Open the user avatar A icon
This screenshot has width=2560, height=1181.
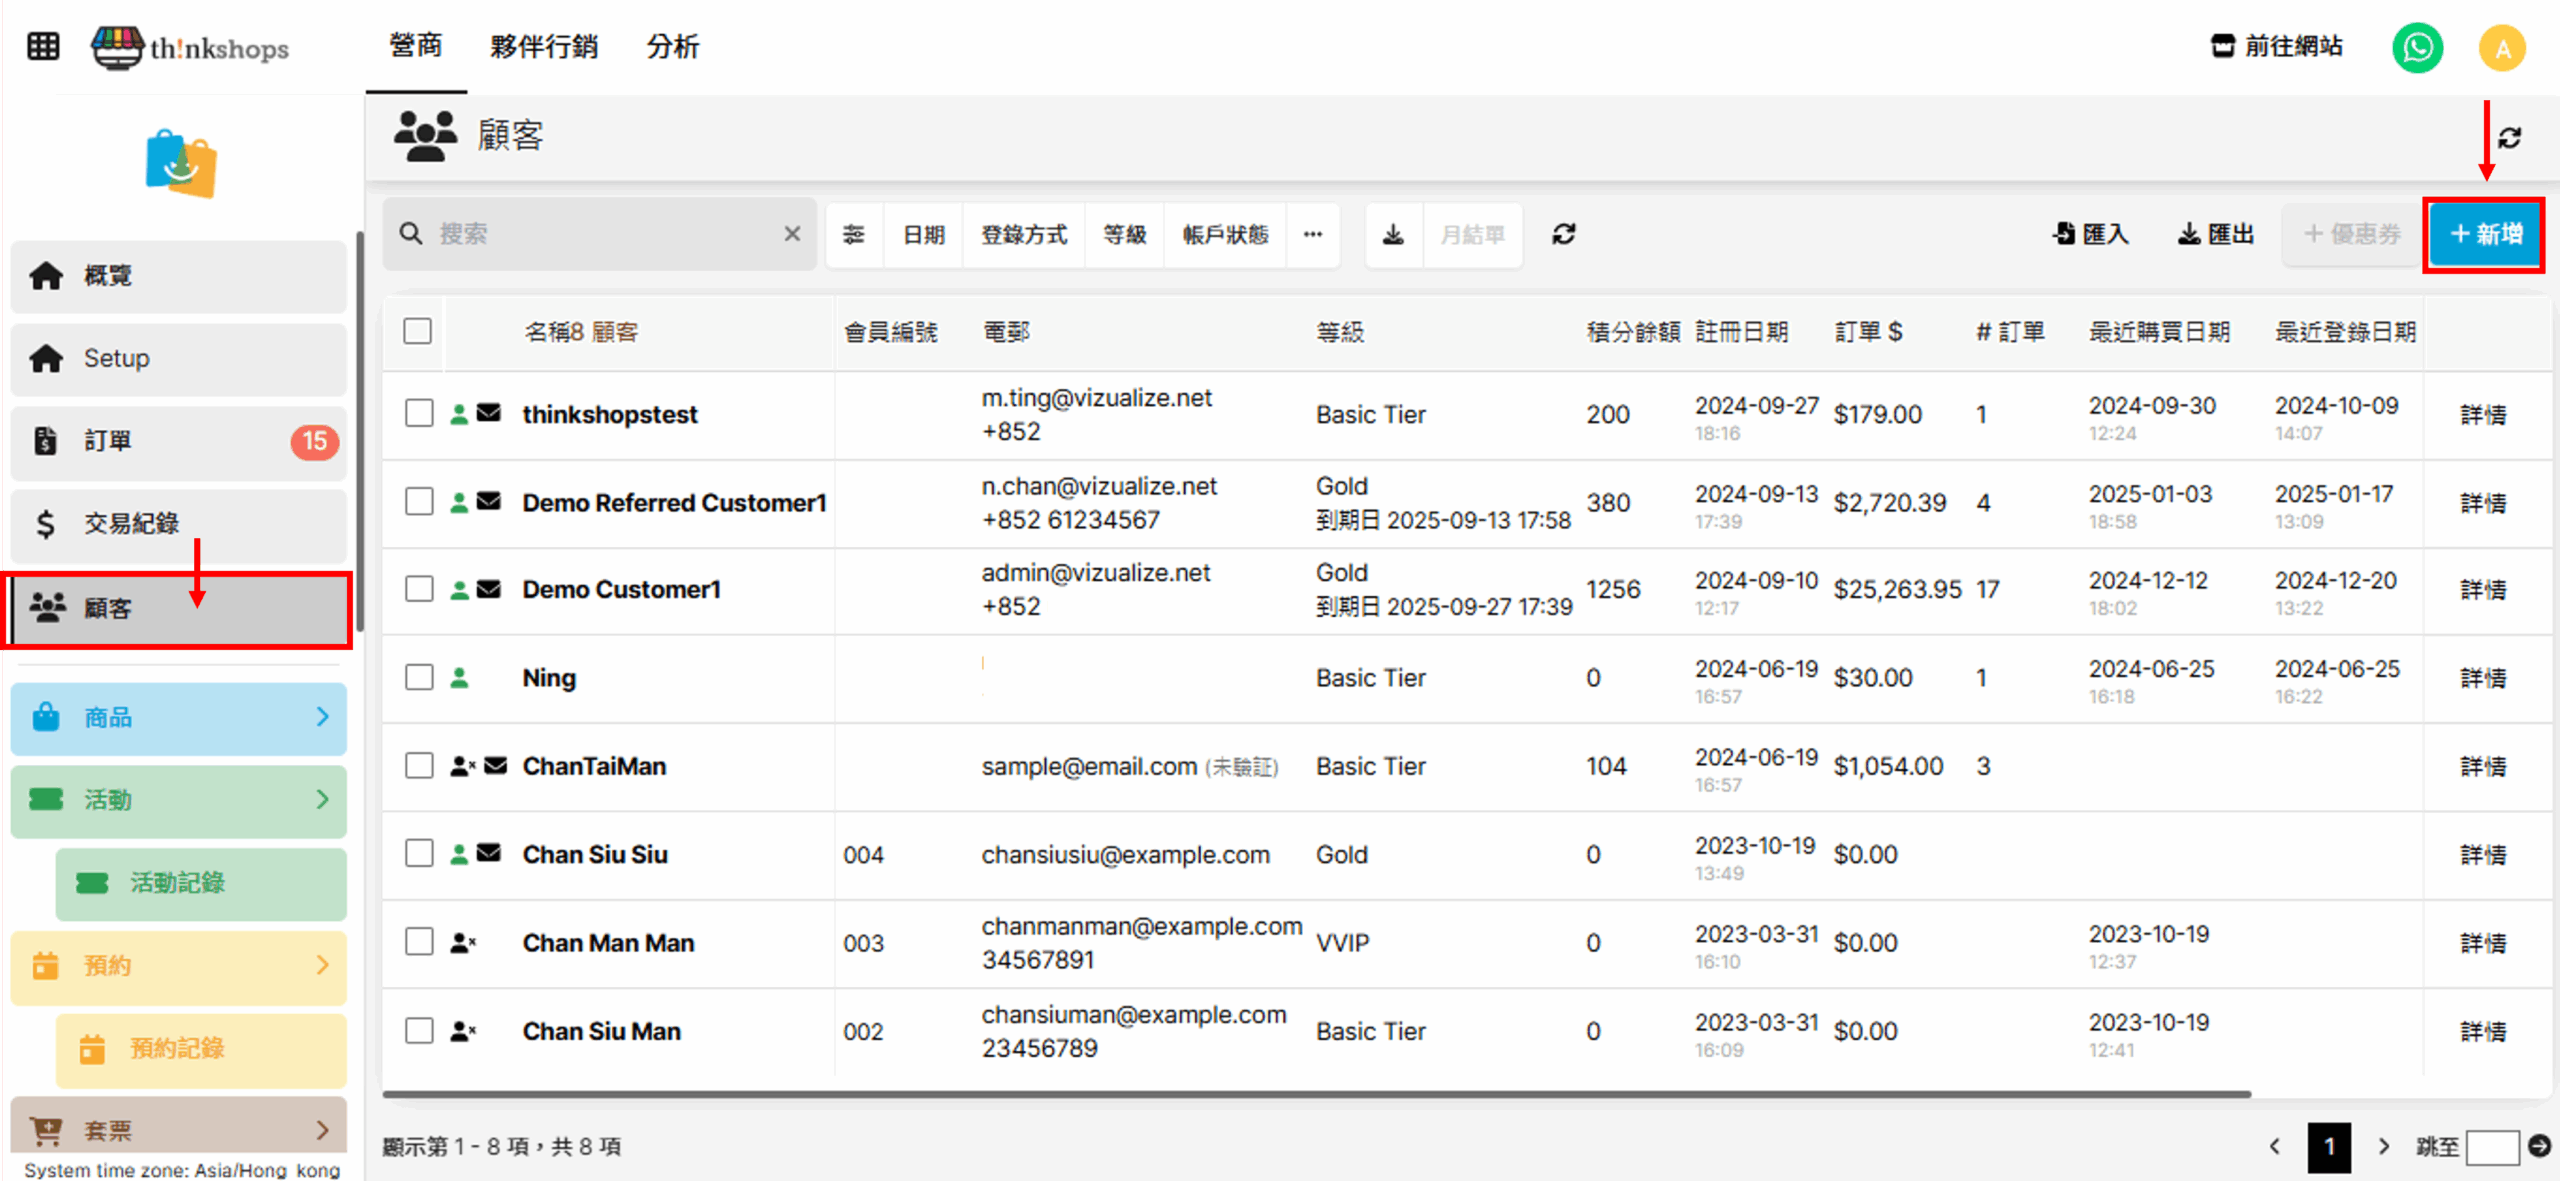click(2501, 48)
